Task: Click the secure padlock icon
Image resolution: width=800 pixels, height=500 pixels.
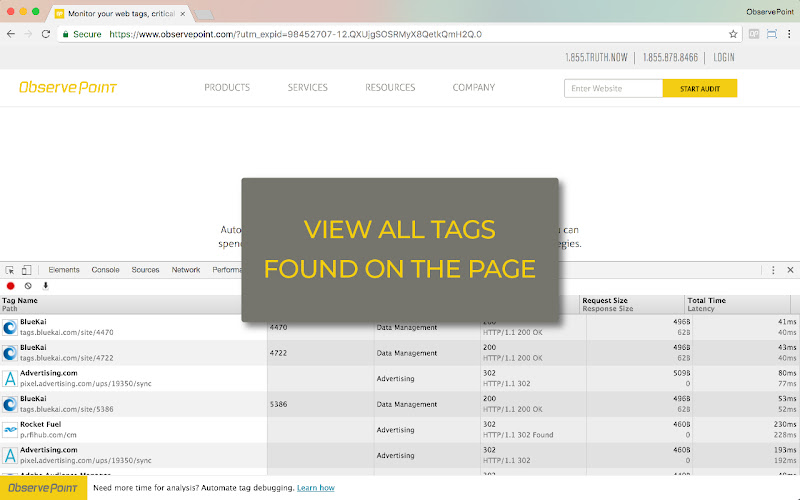Action: tap(65, 34)
